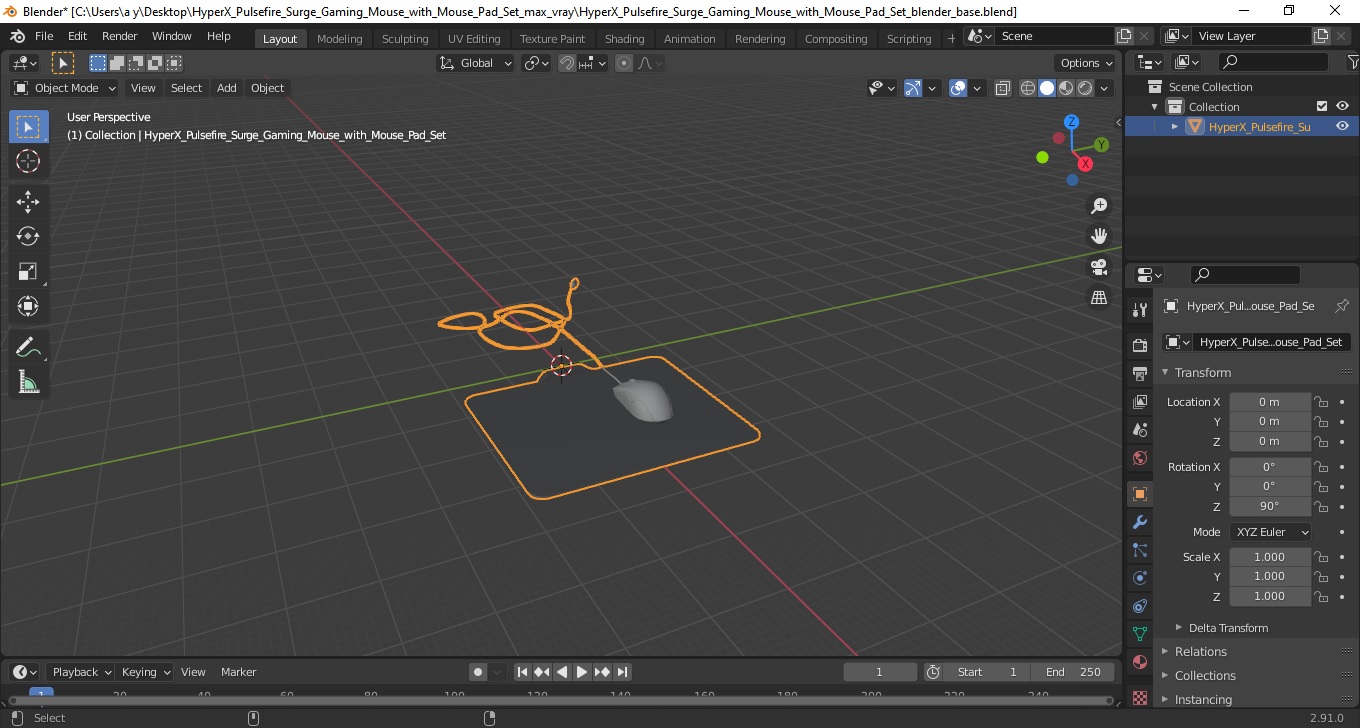Open the Modifier properties tab
Image resolution: width=1360 pixels, height=728 pixels.
[x=1139, y=522]
